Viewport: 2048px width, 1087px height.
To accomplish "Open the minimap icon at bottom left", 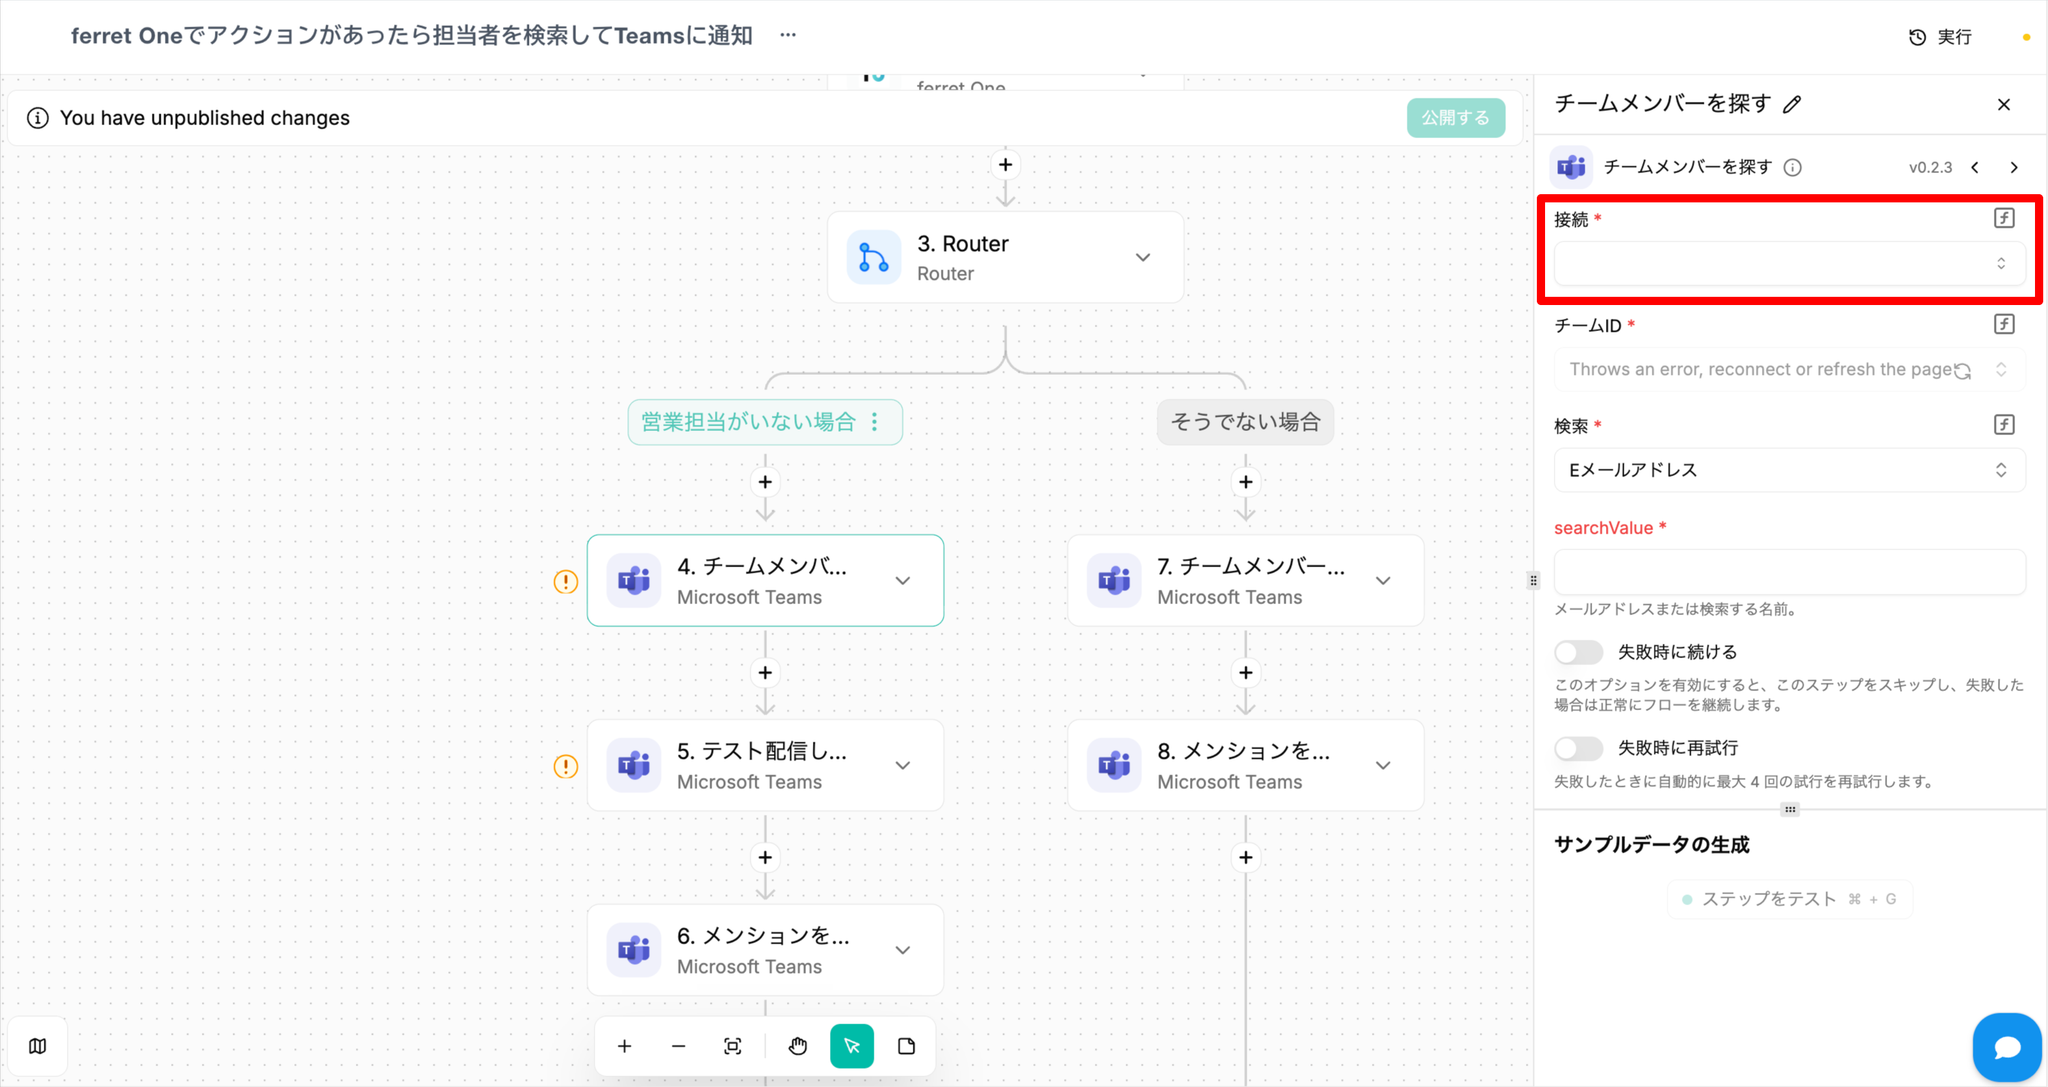I will 38,1046.
